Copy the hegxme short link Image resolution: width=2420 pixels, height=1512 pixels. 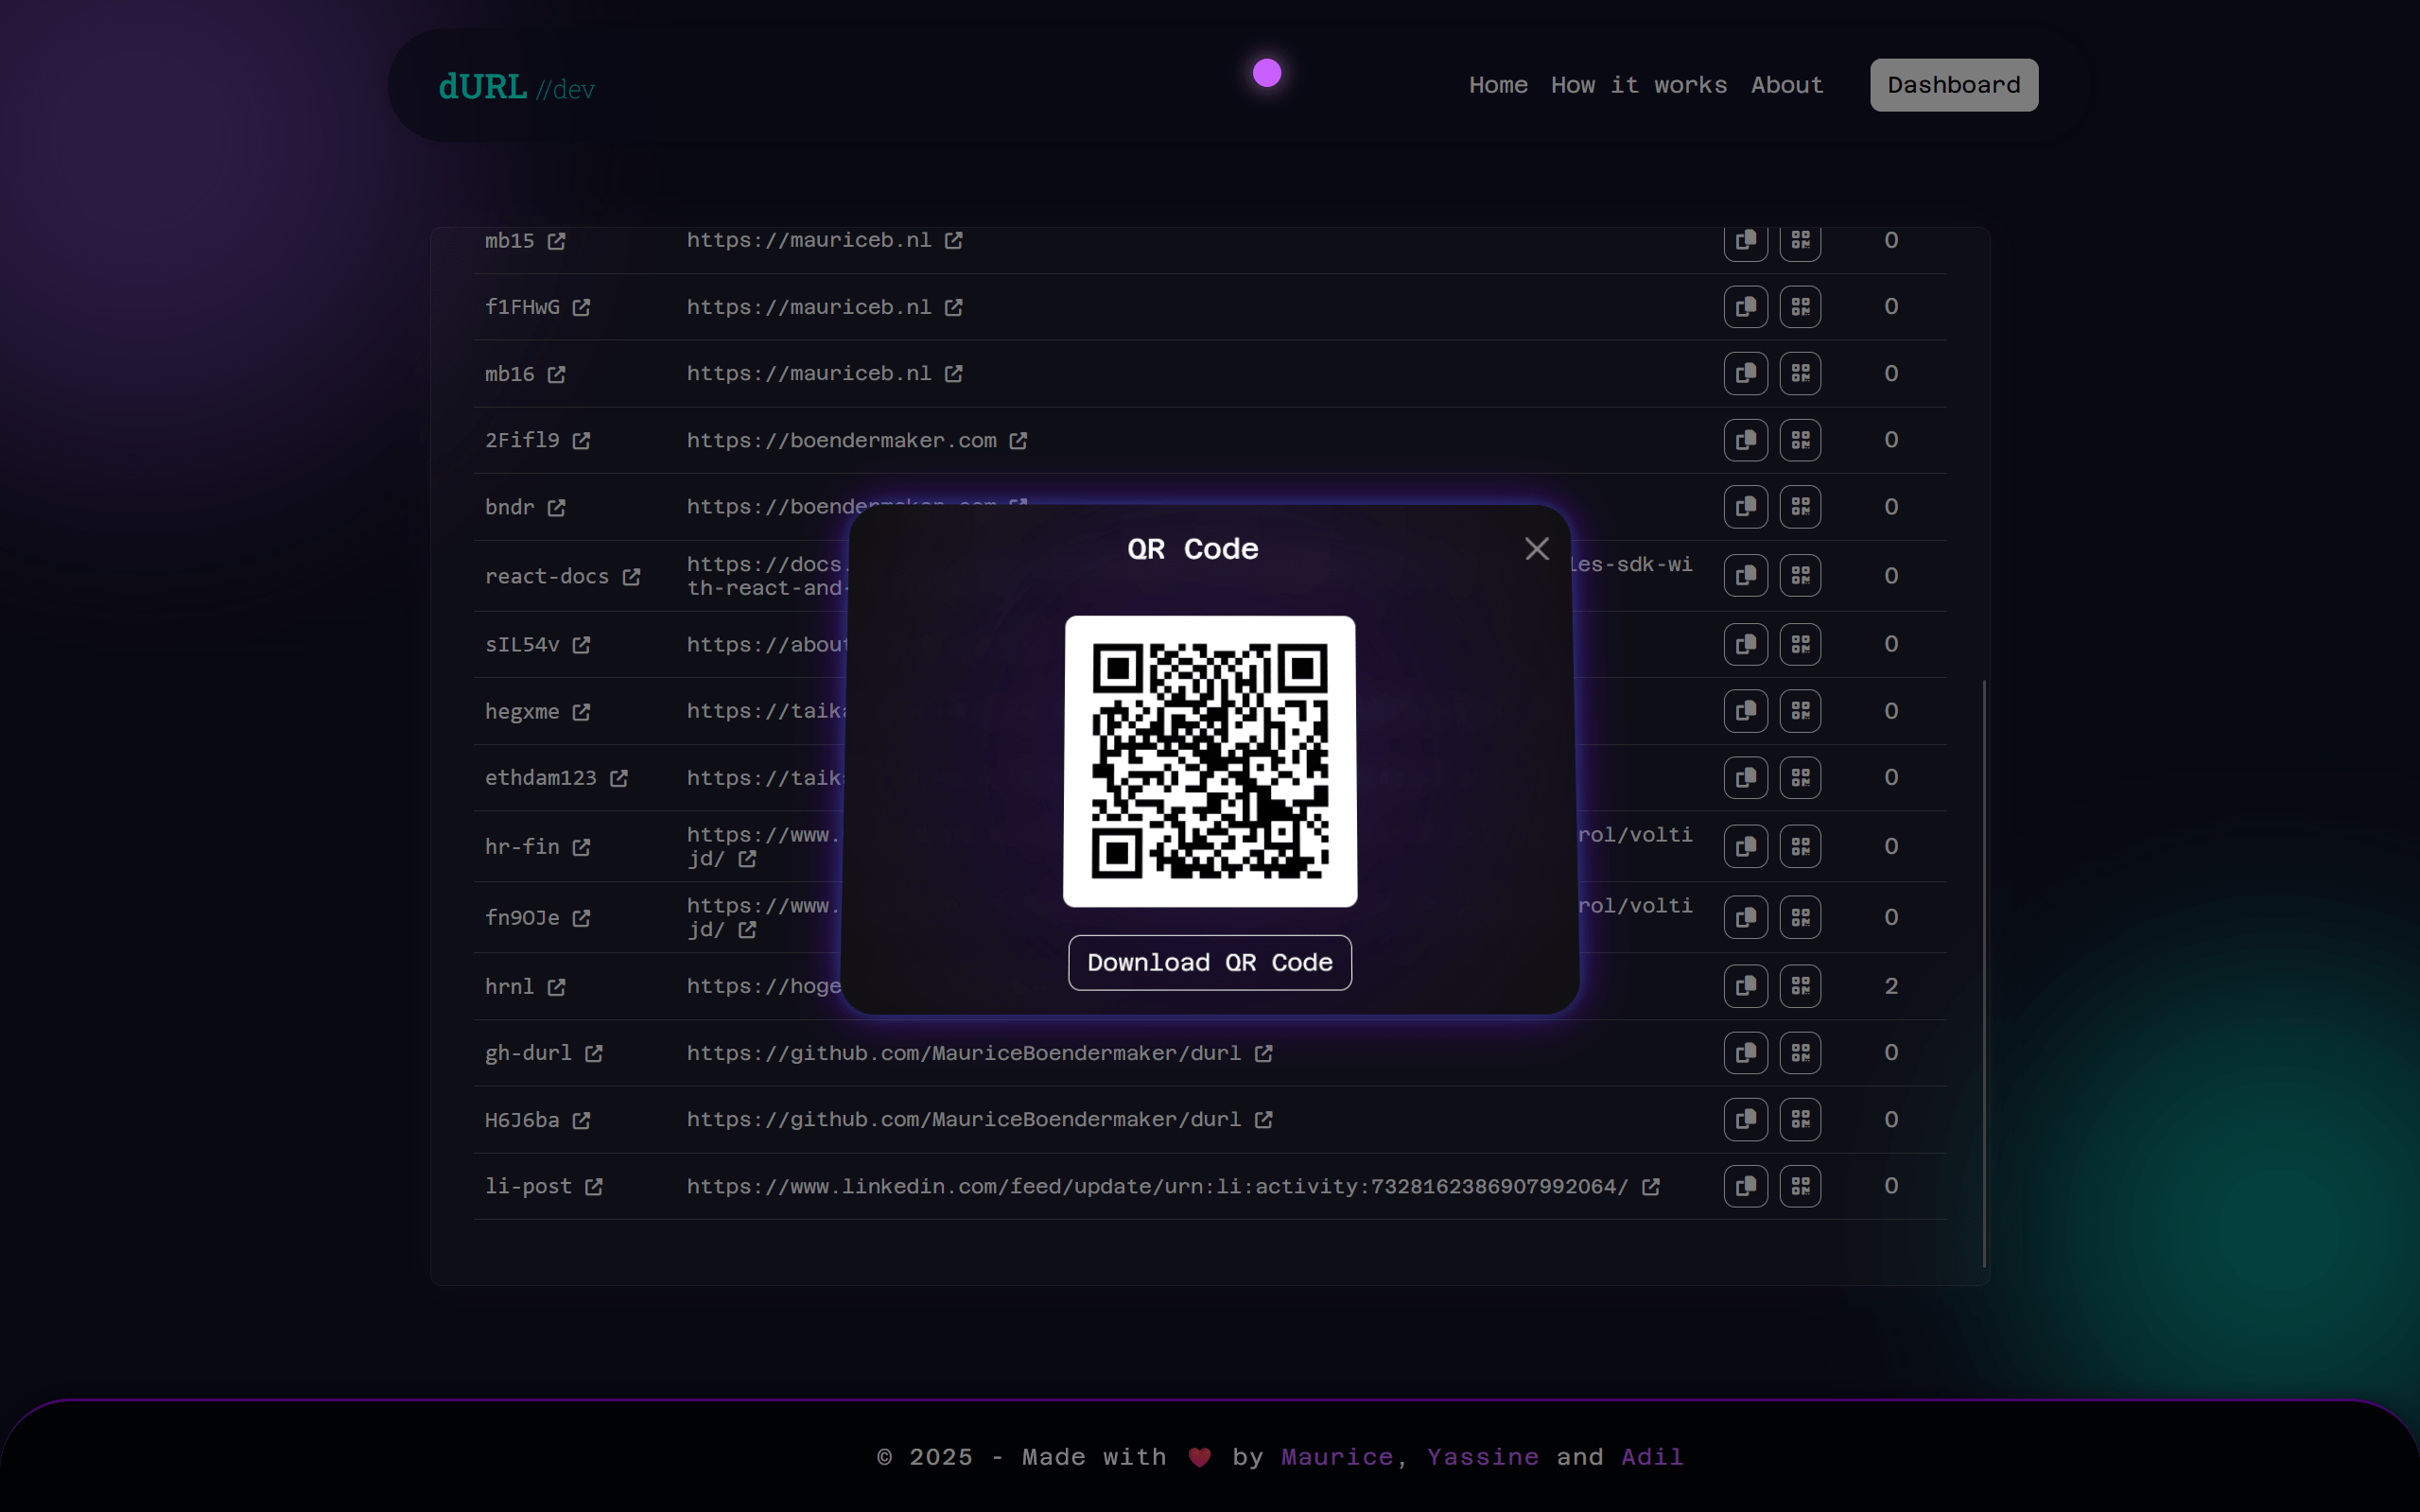(1745, 711)
